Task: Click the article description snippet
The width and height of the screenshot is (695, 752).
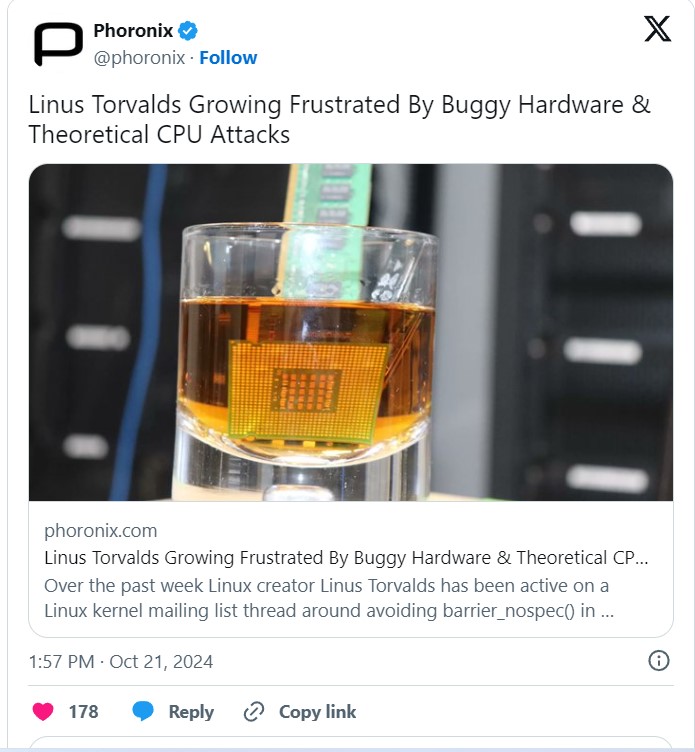Action: tap(329, 598)
